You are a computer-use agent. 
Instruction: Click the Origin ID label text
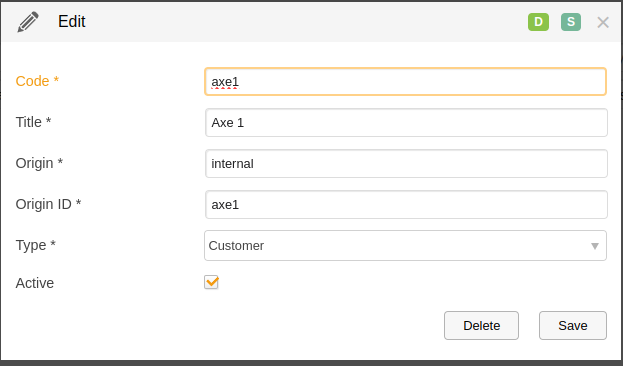[48, 204]
